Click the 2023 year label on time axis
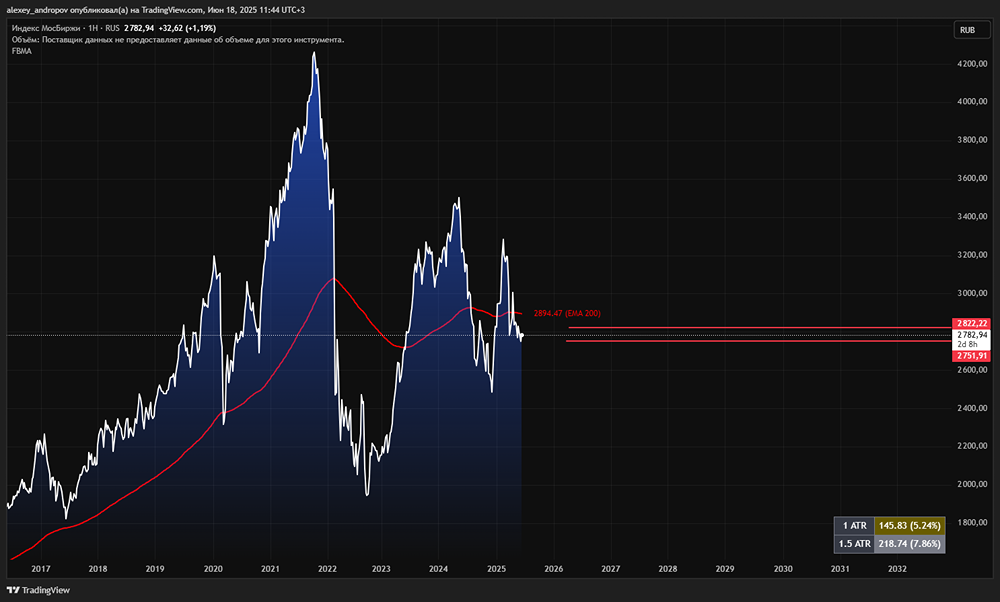The image size is (1000, 602). [x=381, y=569]
